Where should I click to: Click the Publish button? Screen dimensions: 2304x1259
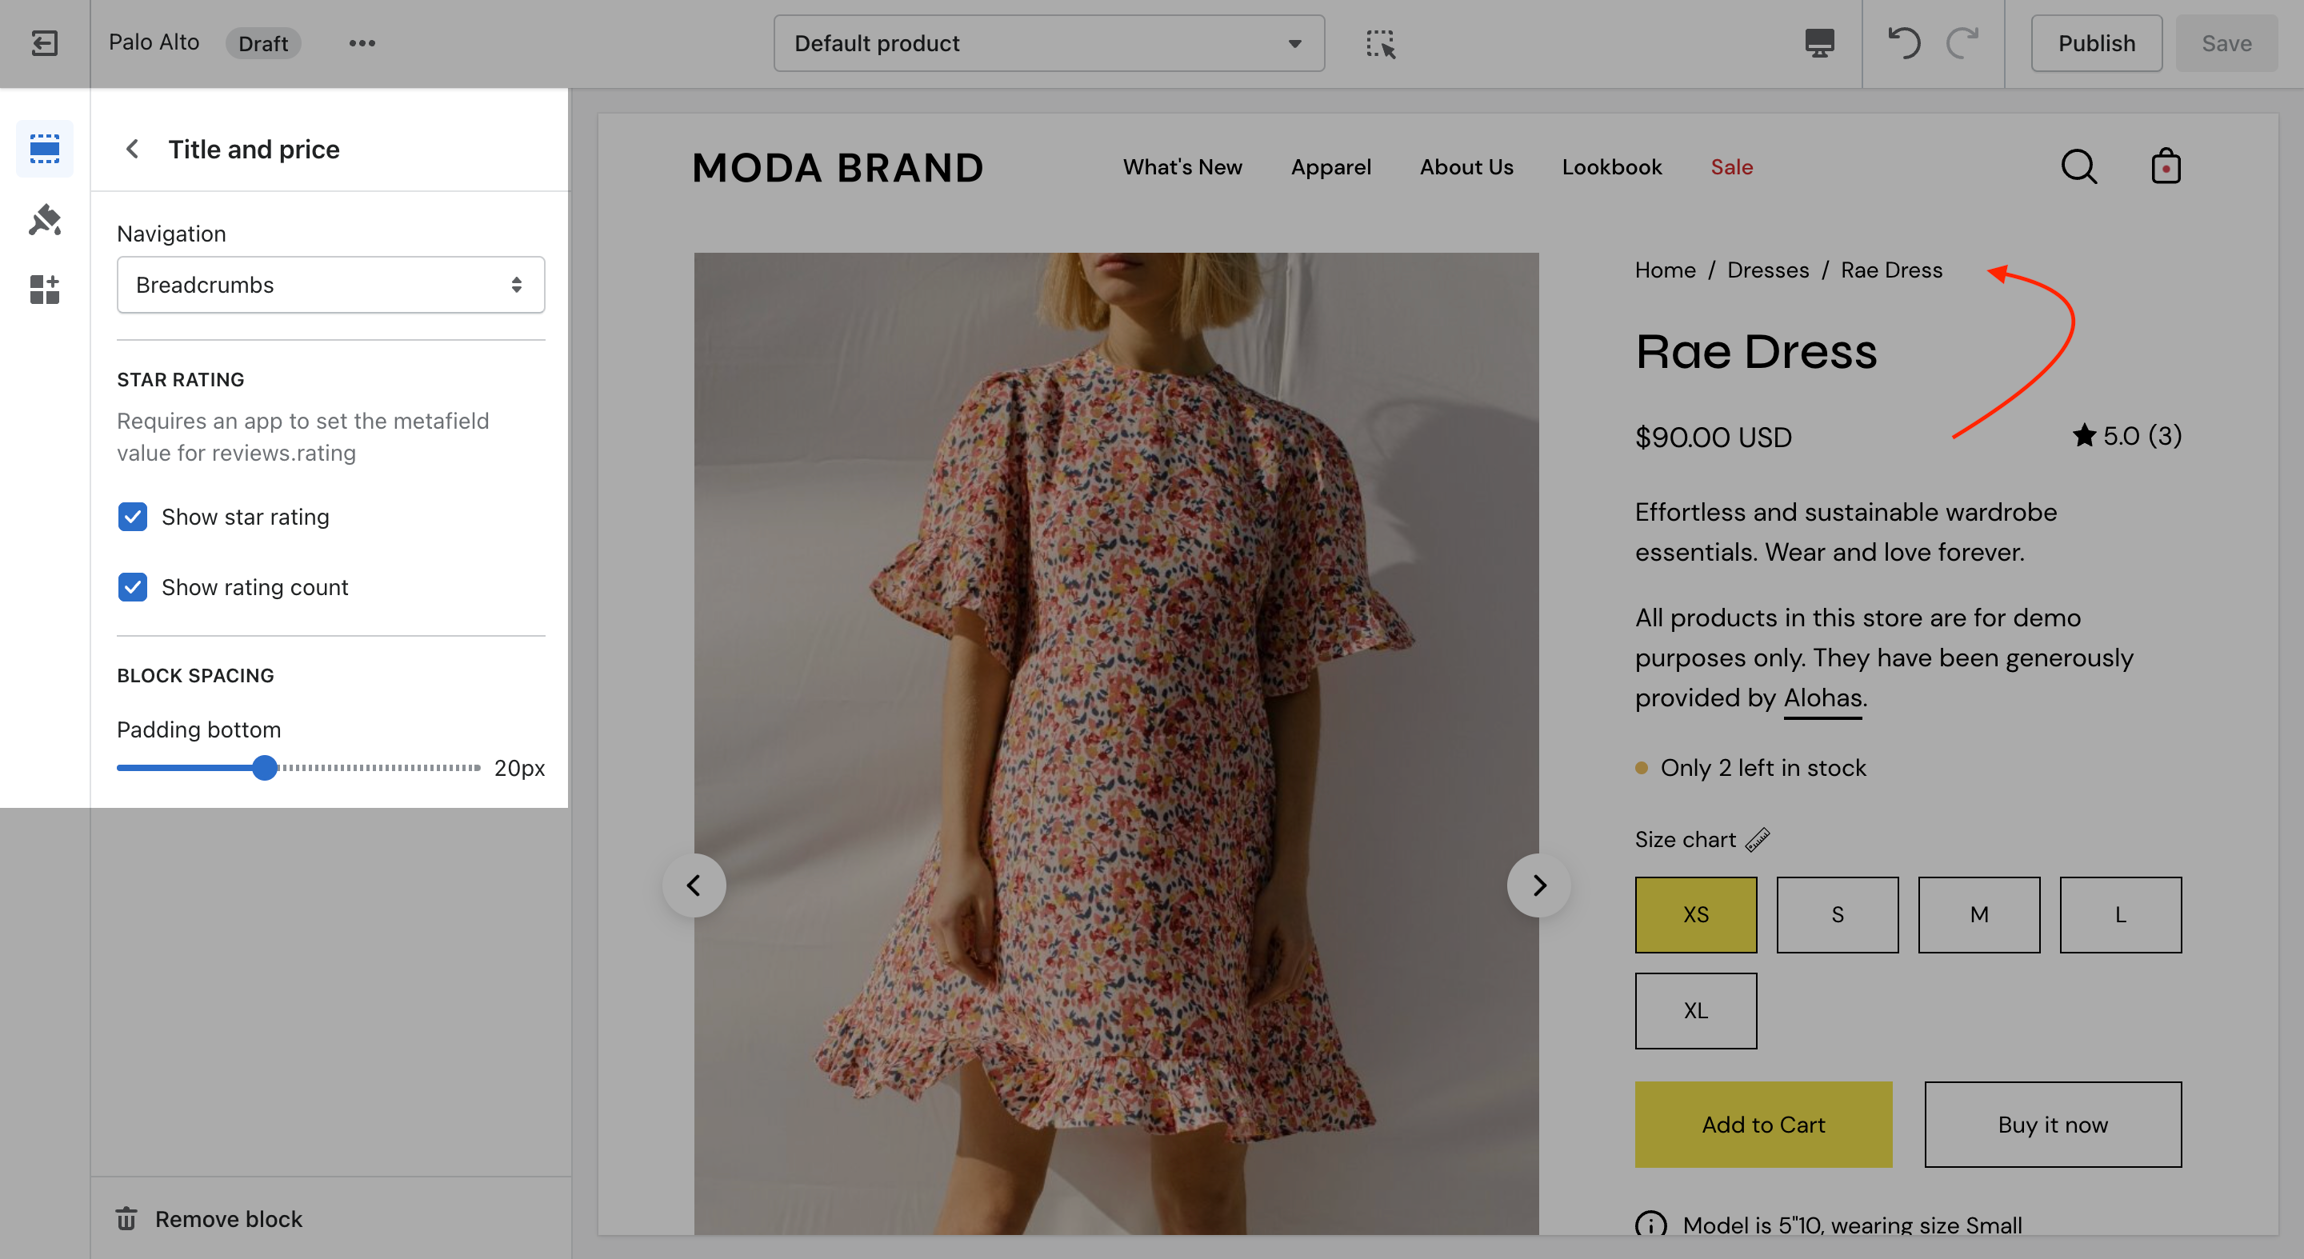tap(2096, 43)
